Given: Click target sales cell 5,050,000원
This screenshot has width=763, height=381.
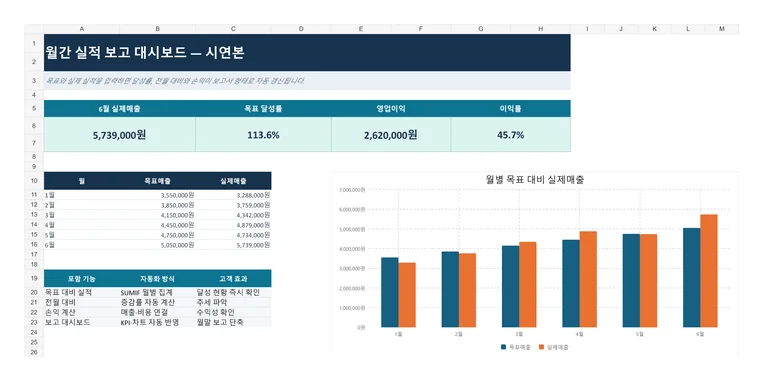Looking at the screenshot, I should [x=157, y=245].
